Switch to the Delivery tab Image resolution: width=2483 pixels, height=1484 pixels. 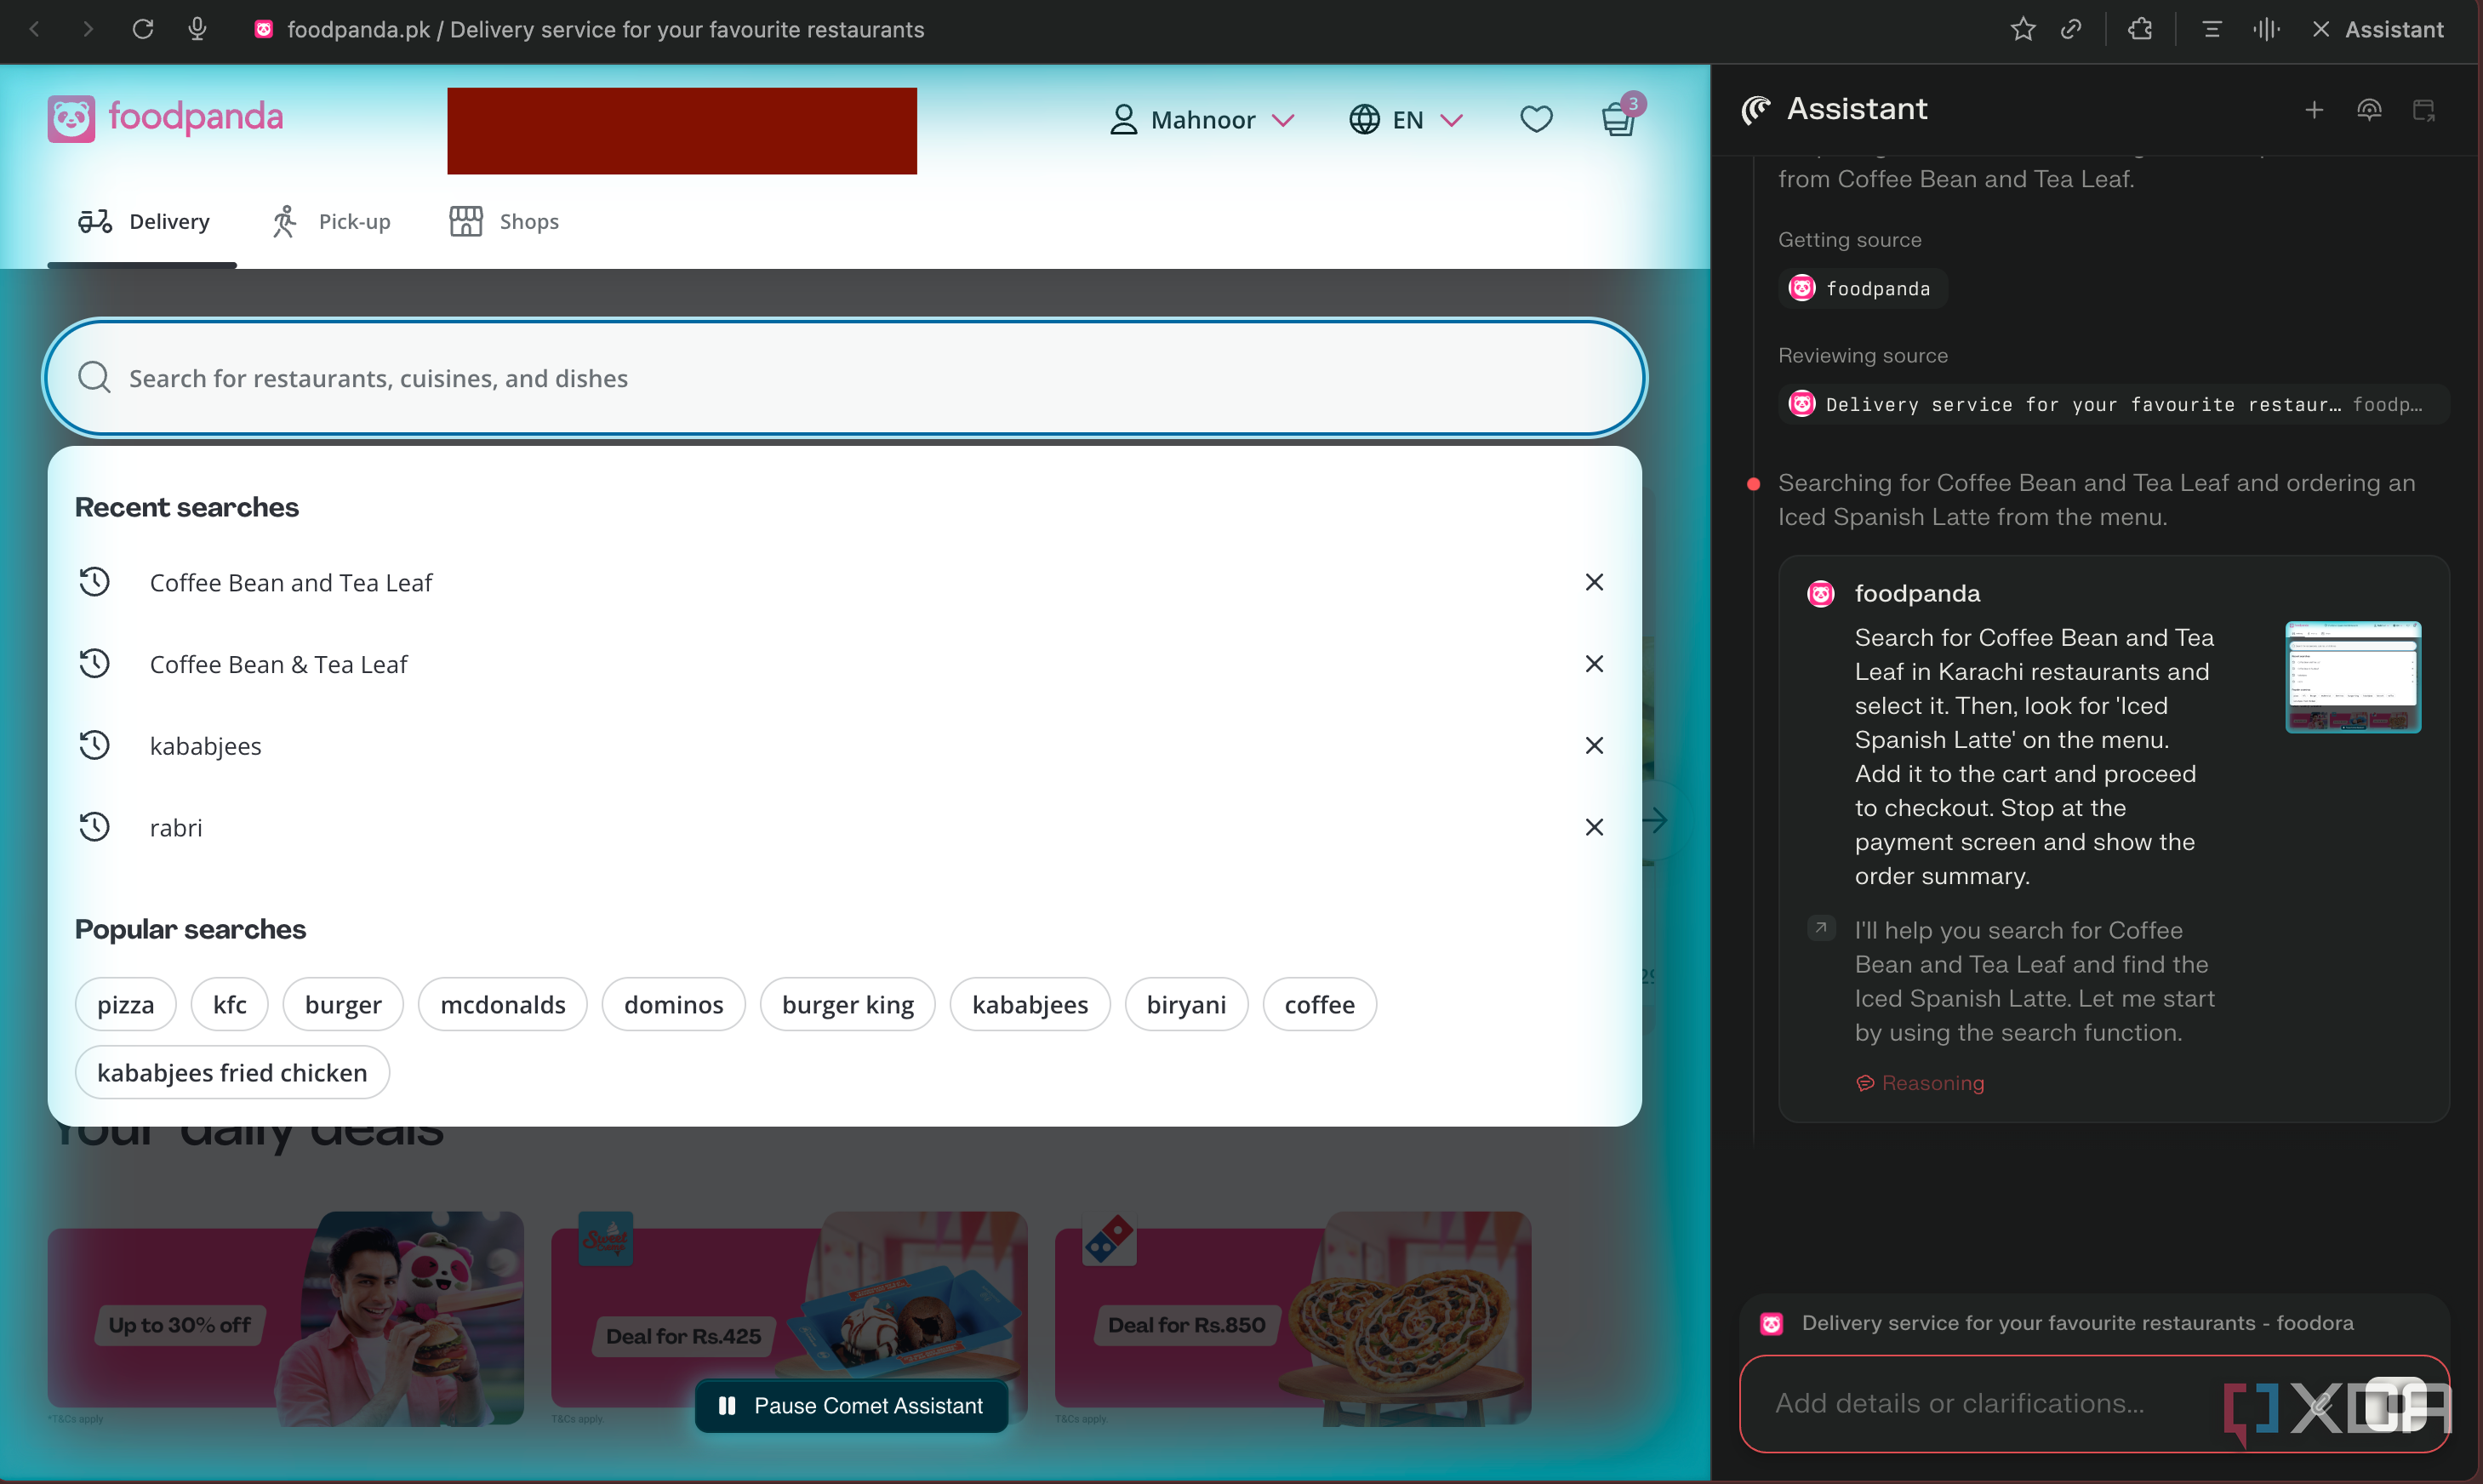pyautogui.click(x=142, y=222)
